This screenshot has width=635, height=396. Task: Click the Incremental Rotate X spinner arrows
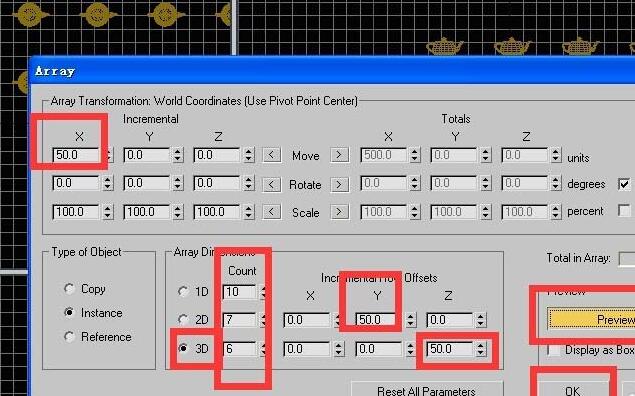(x=107, y=183)
